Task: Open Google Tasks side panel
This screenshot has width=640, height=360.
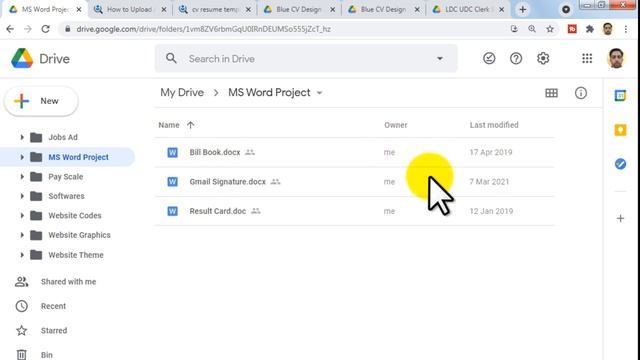Action: point(620,164)
